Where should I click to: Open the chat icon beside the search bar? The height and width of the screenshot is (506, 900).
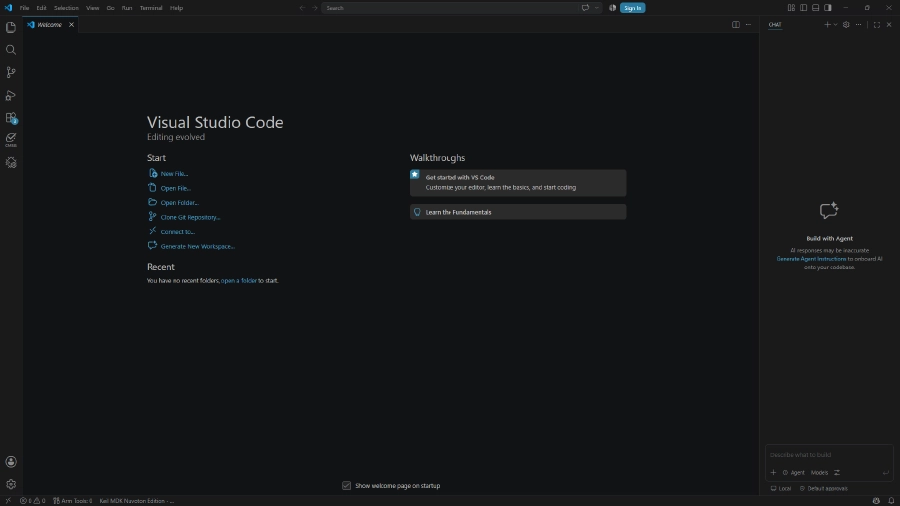pyautogui.click(x=585, y=8)
